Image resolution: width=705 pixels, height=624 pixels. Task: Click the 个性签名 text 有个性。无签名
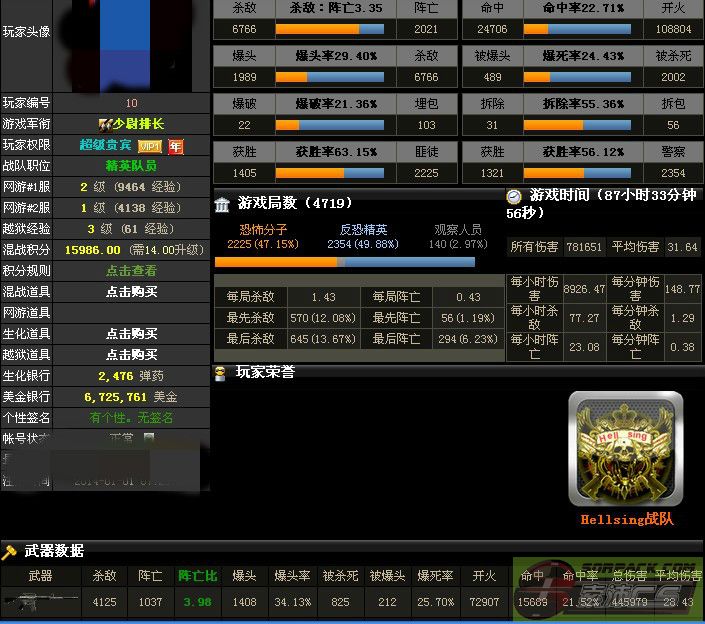[131, 418]
